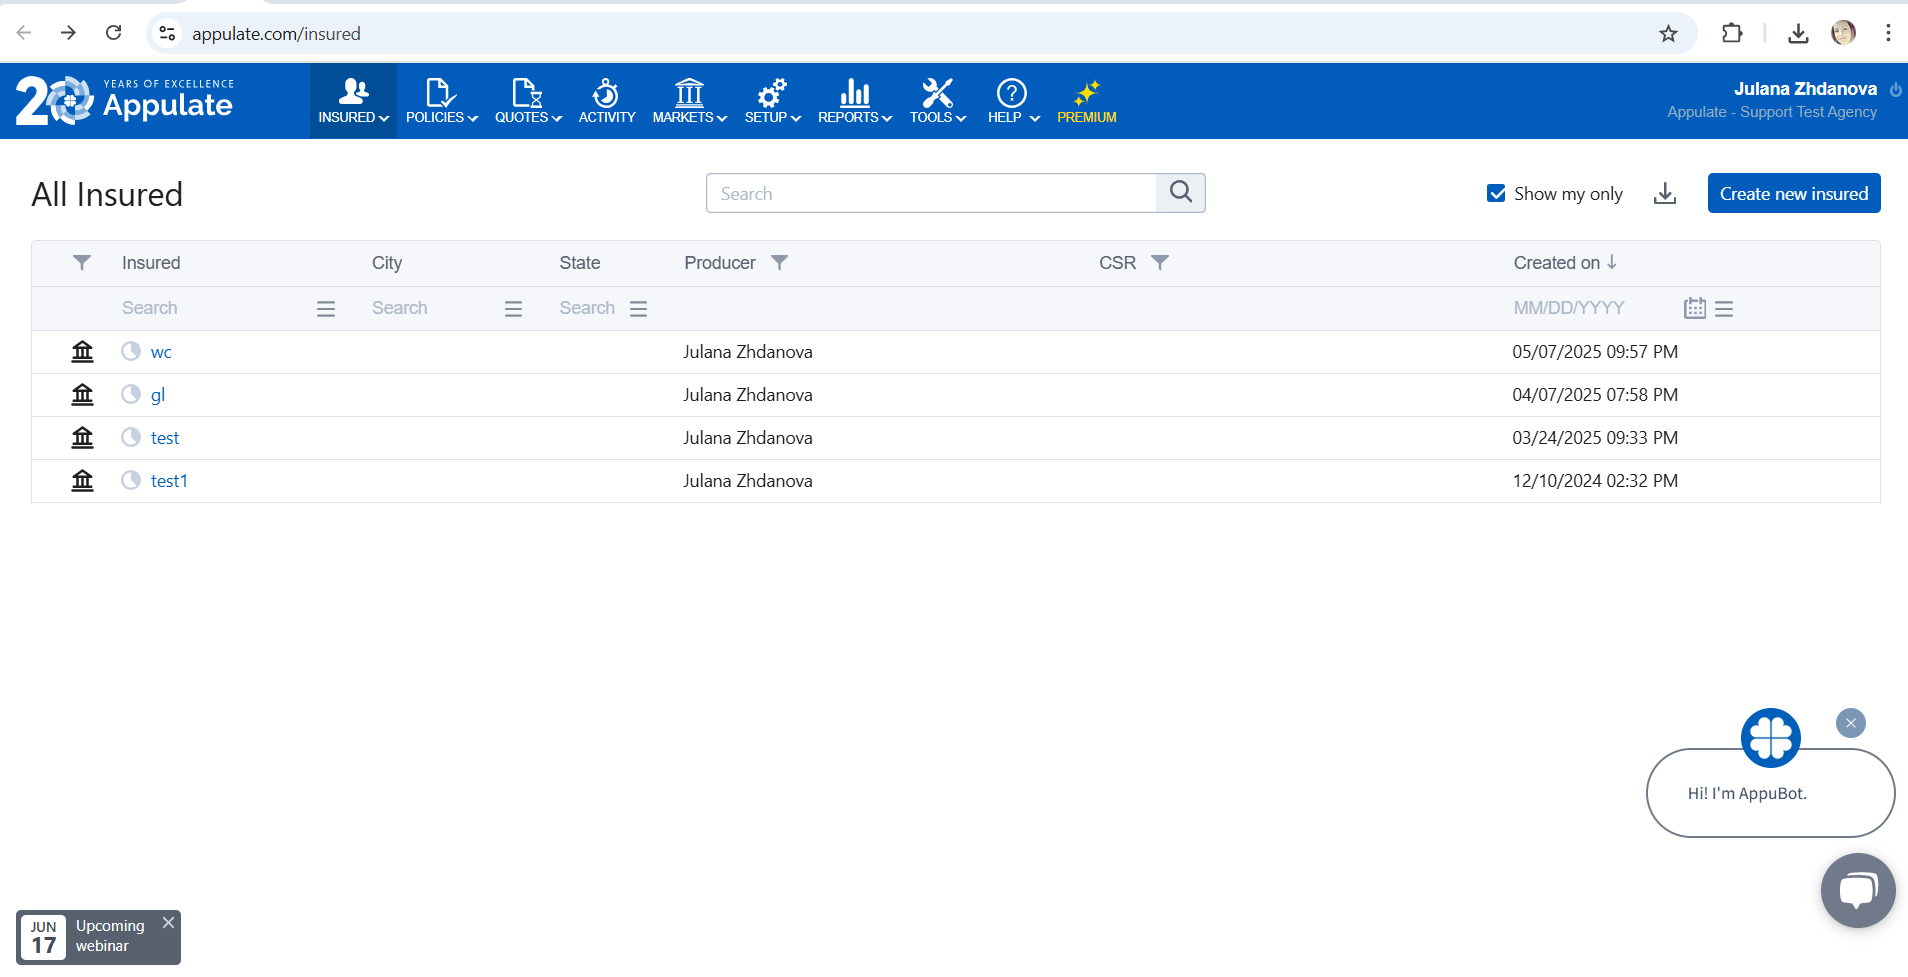Click Create new insured button

tap(1793, 194)
